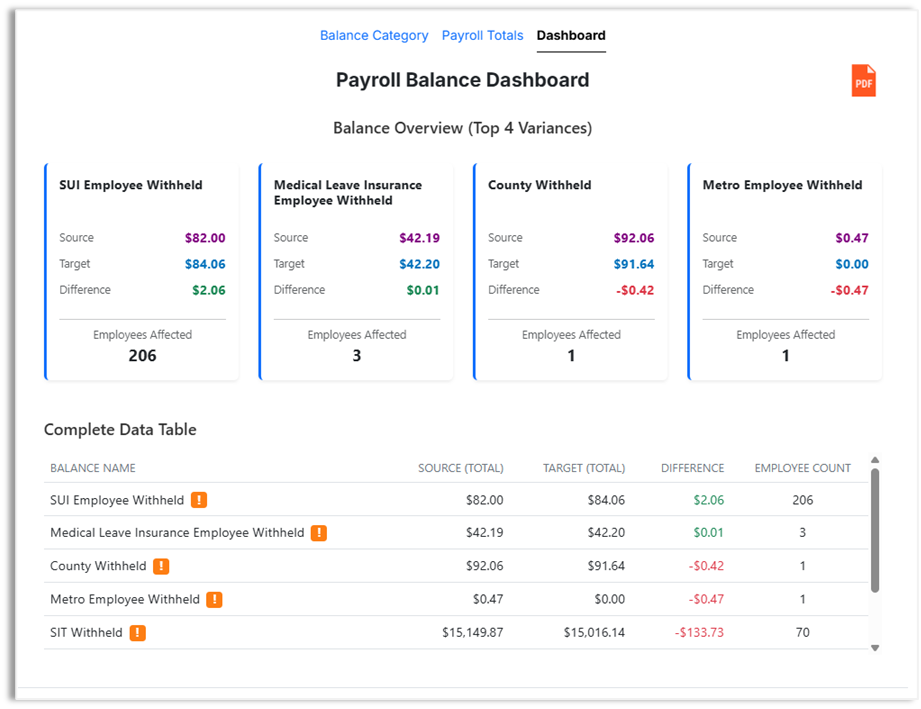Open the warning icon for Medical Leave Insurance
Screen dimensions: 921x709
pos(319,532)
